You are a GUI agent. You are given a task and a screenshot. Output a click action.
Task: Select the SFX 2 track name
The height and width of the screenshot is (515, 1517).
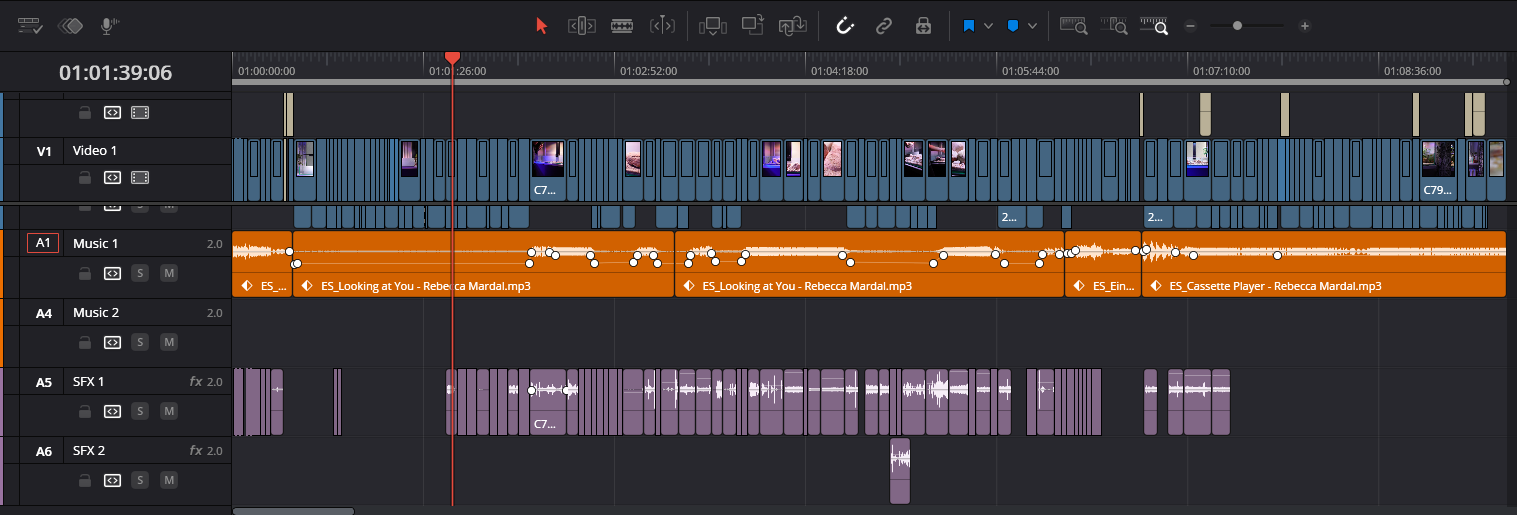point(89,451)
